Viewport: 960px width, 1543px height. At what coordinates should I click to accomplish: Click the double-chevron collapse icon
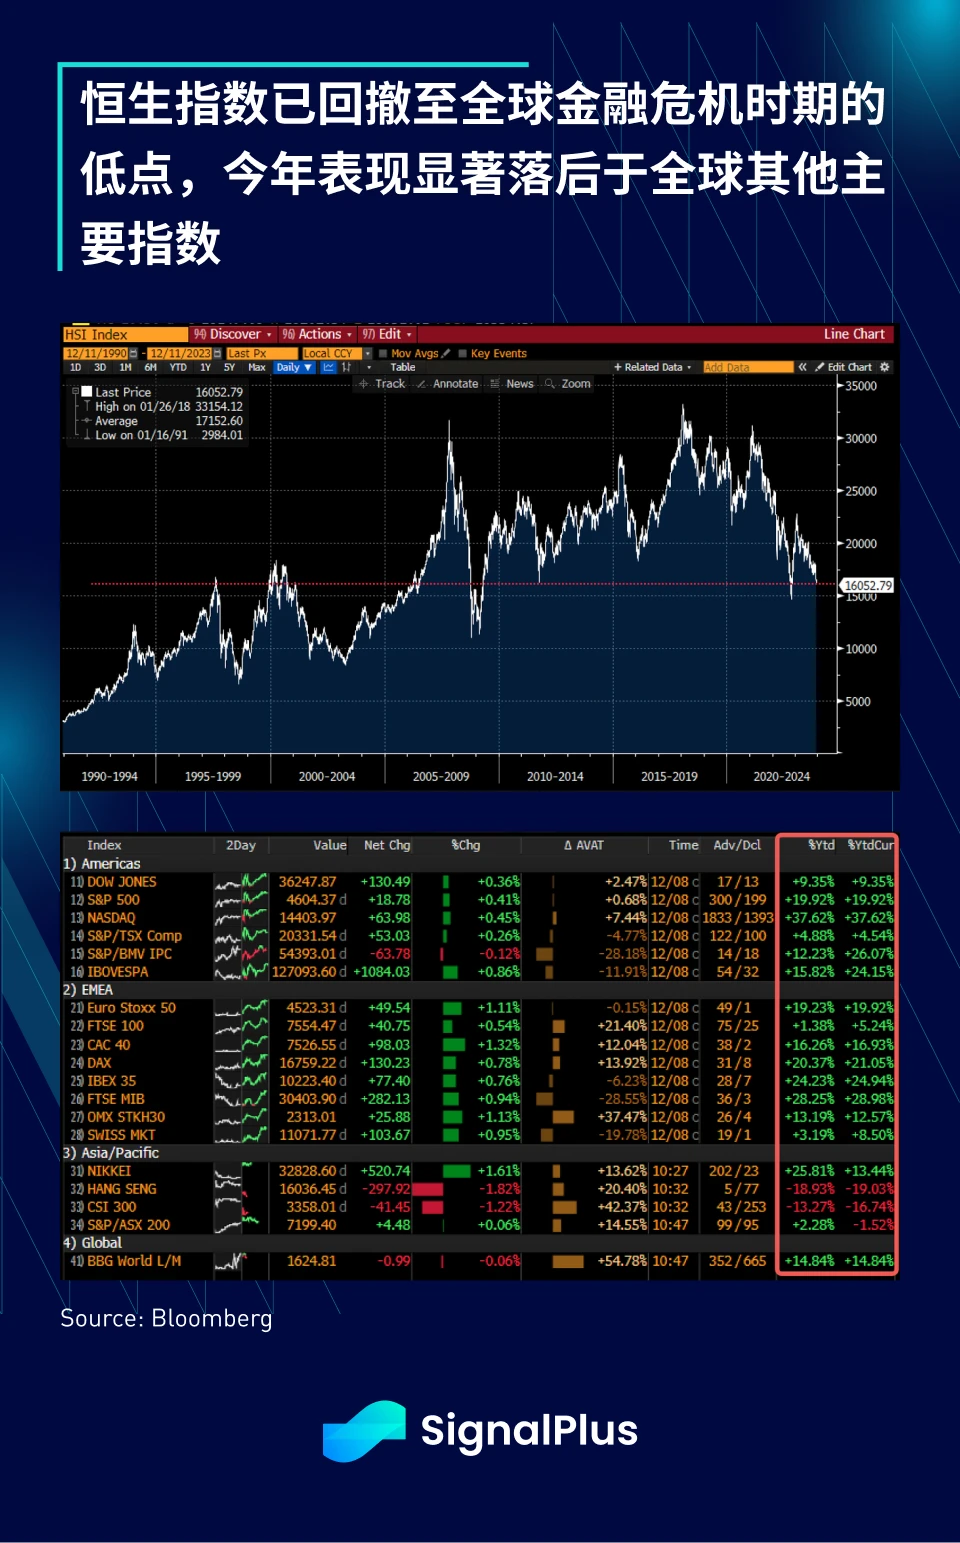click(x=802, y=367)
